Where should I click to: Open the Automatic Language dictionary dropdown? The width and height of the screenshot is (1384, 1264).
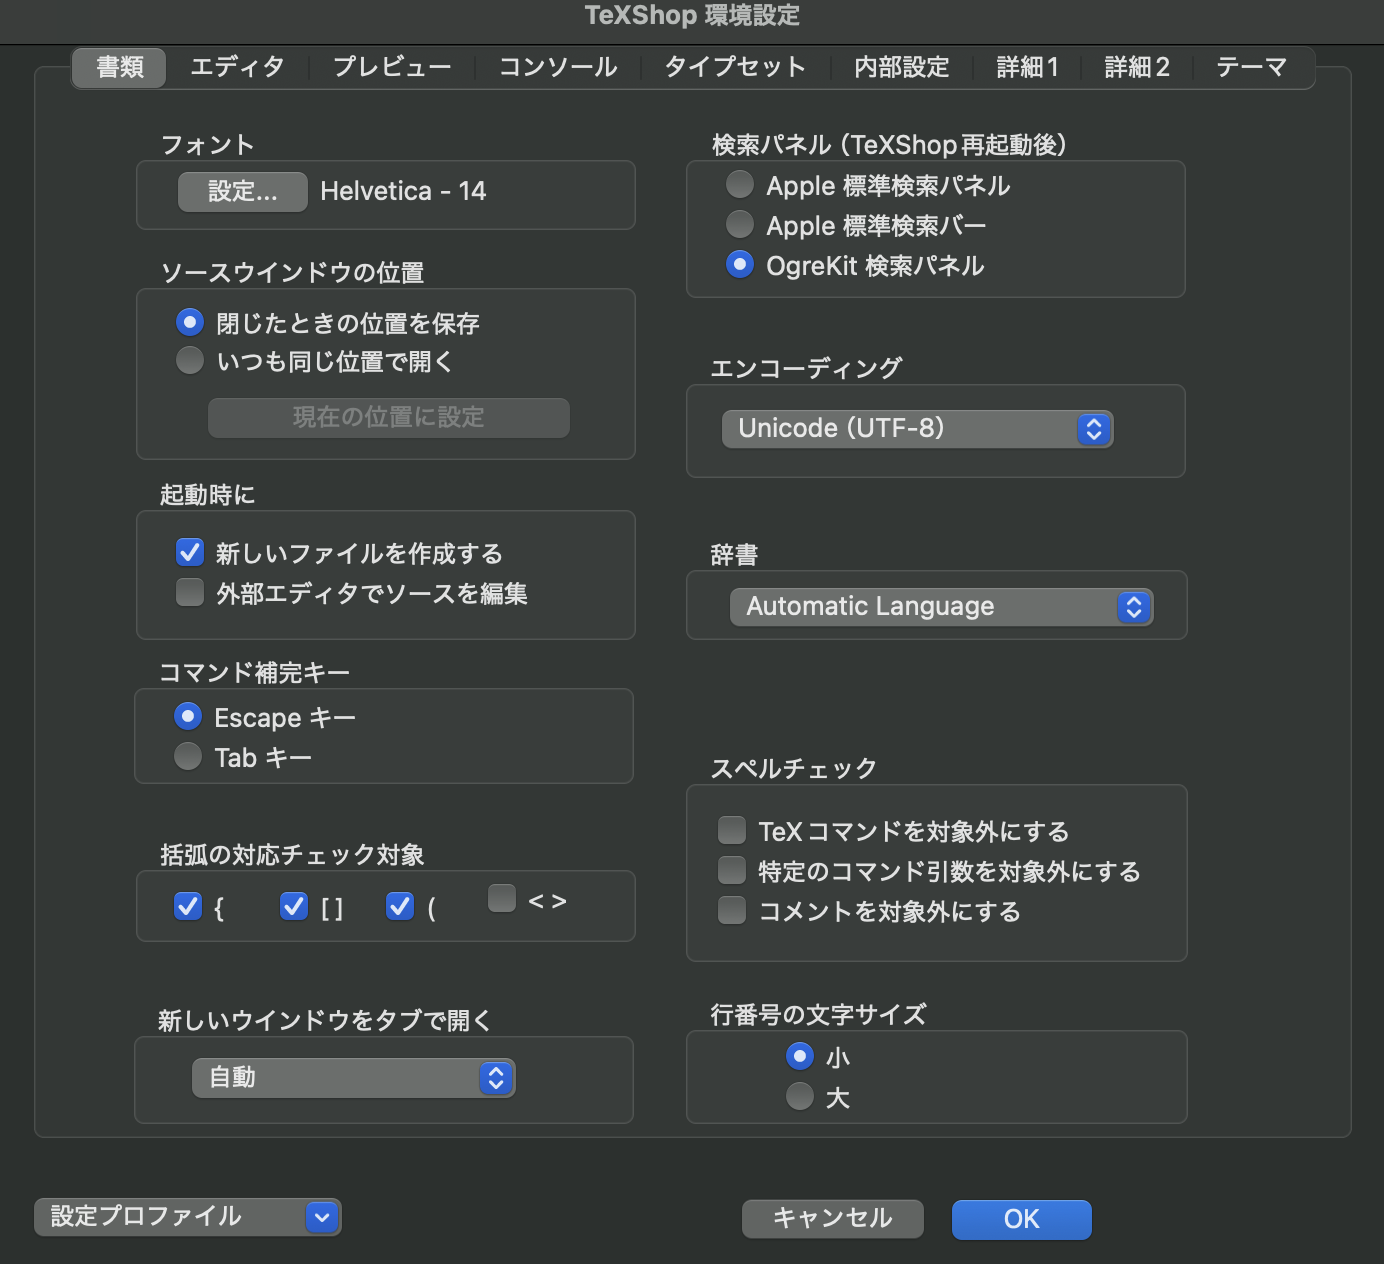click(941, 607)
